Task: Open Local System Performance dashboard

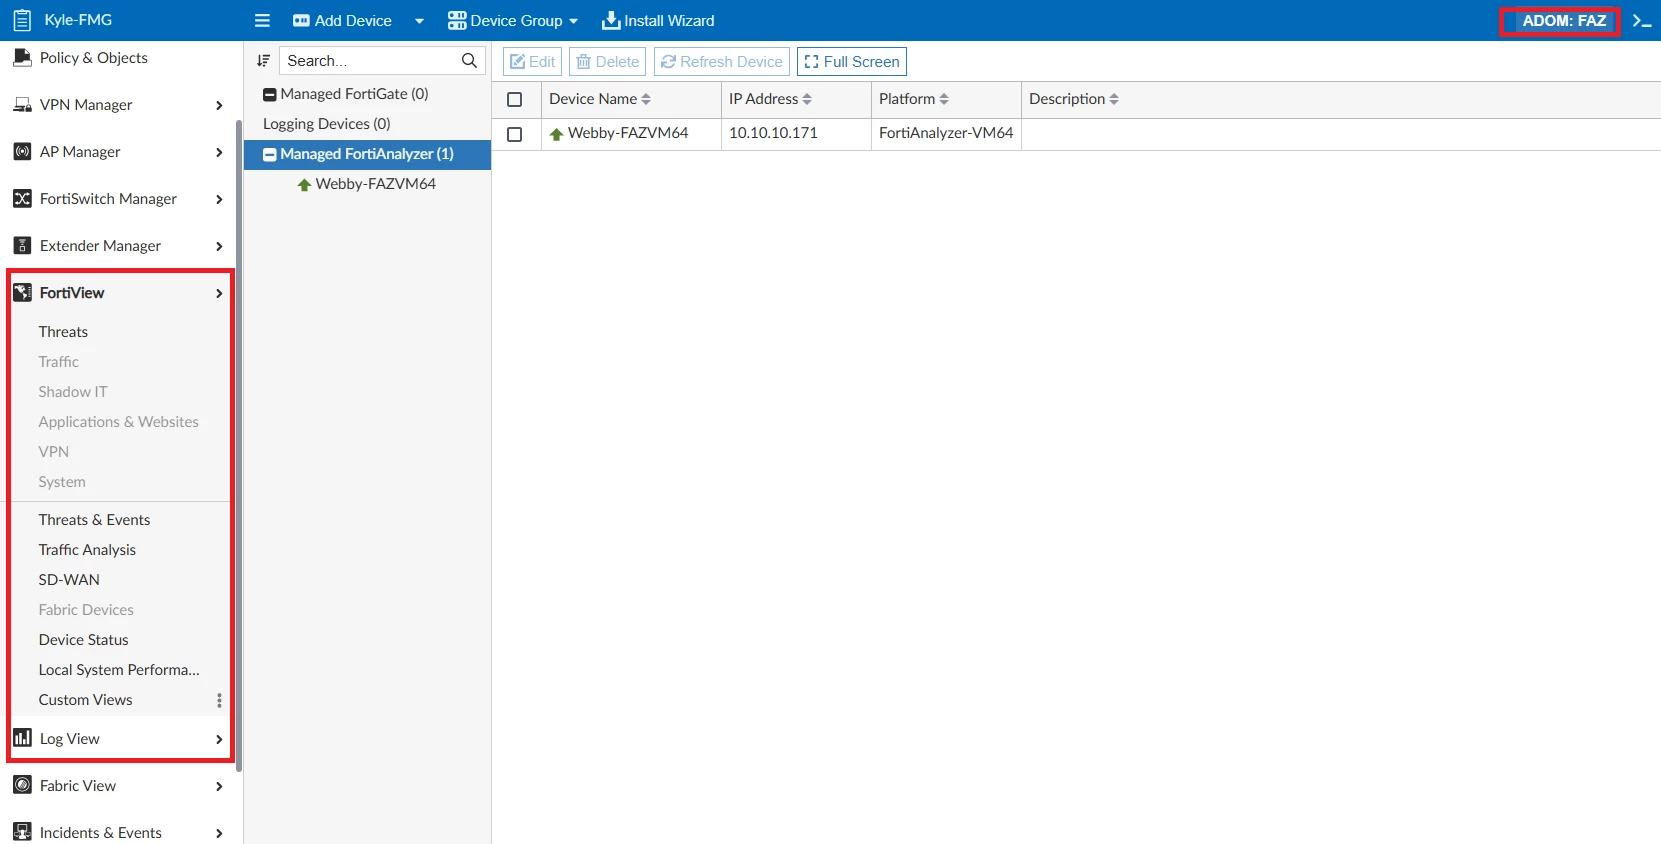Action: coord(119,670)
